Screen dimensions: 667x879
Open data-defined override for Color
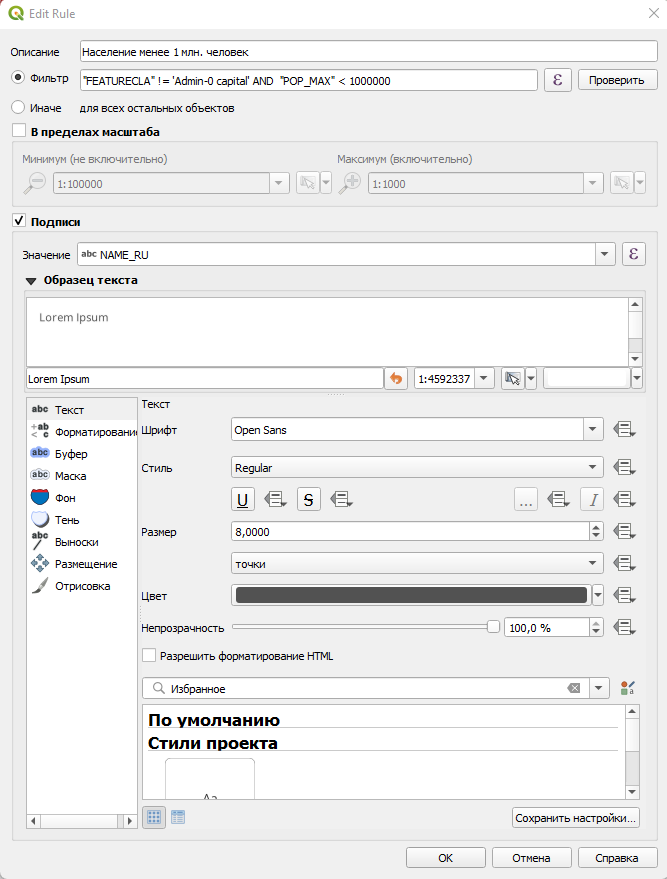pyautogui.click(x=624, y=595)
